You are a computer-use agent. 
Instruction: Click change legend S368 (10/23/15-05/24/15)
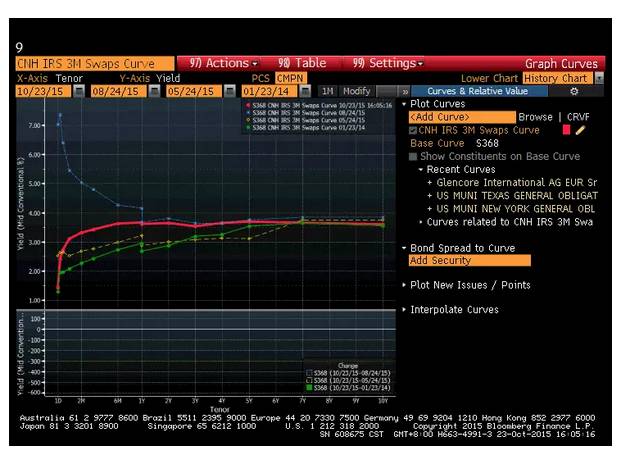[348, 380]
